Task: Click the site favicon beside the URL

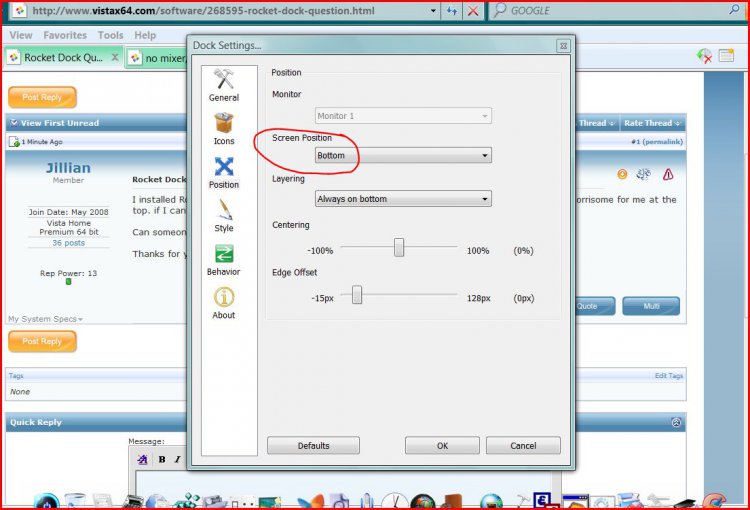Action: point(19,11)
